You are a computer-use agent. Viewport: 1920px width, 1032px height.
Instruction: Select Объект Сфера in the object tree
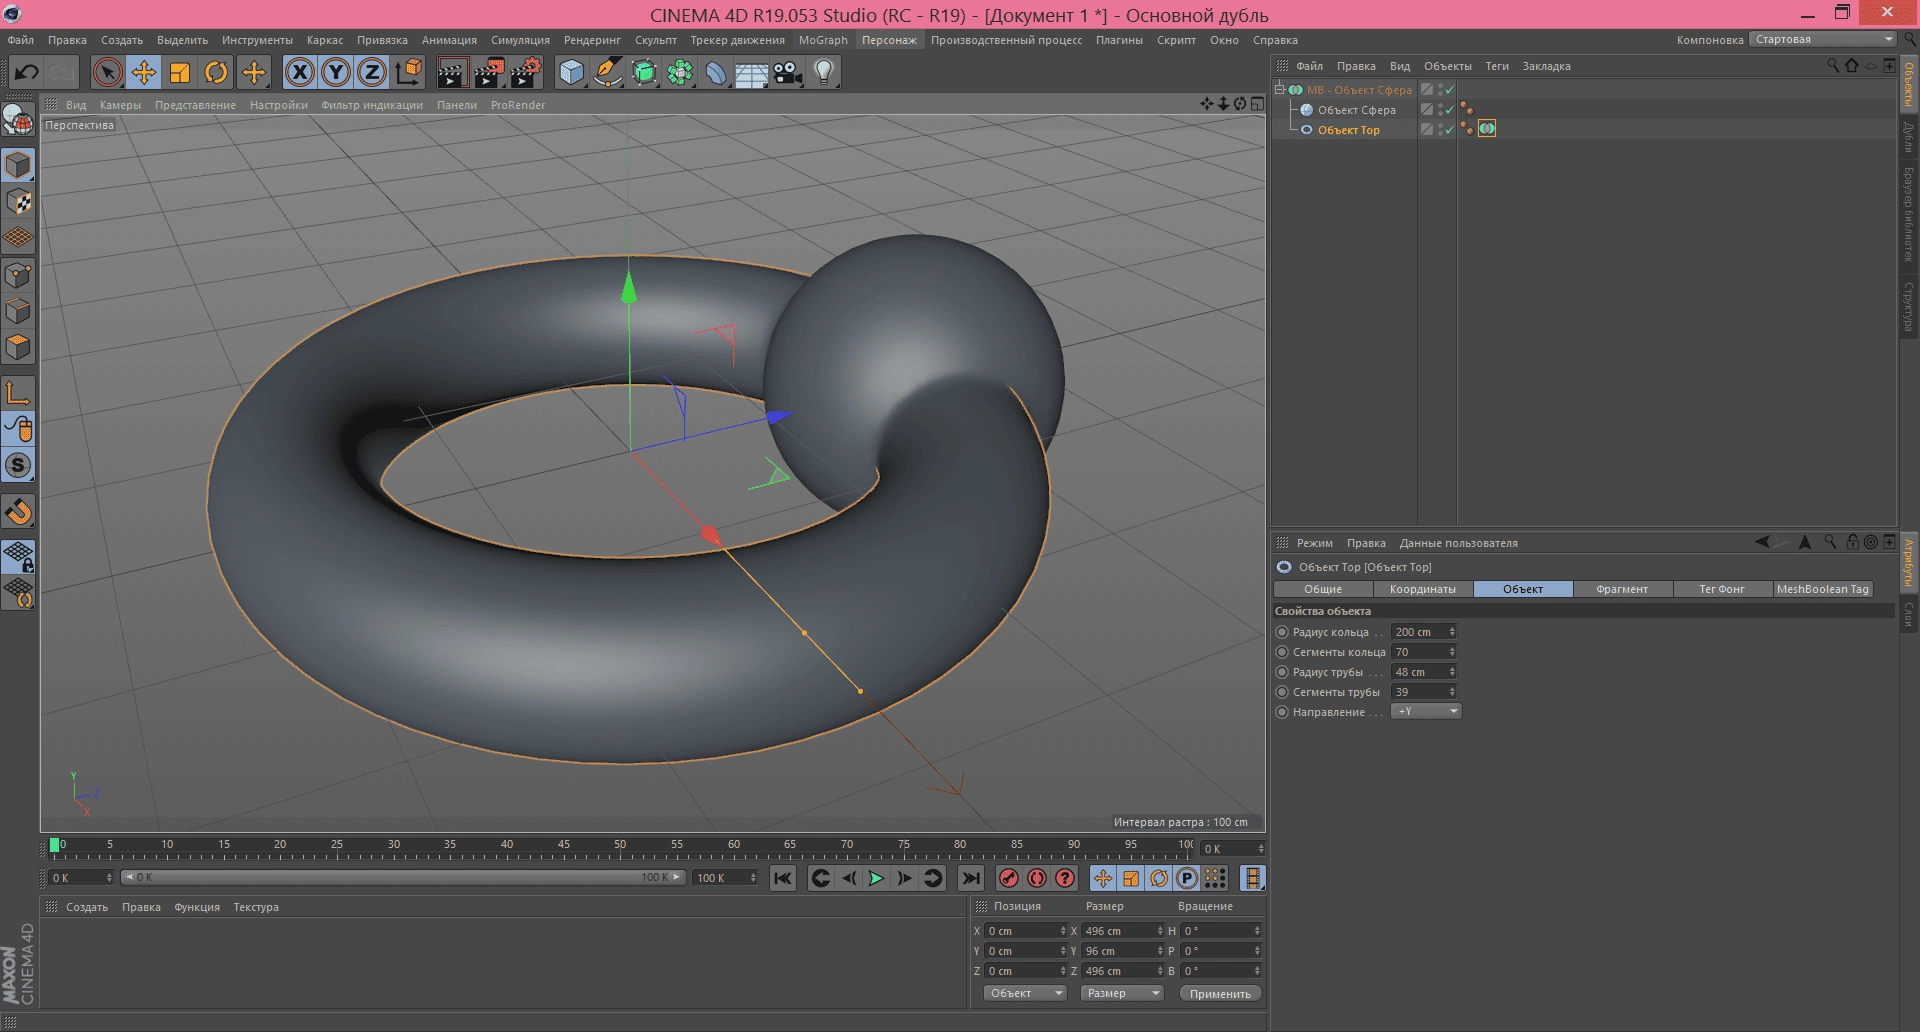tap(1356, 110)
